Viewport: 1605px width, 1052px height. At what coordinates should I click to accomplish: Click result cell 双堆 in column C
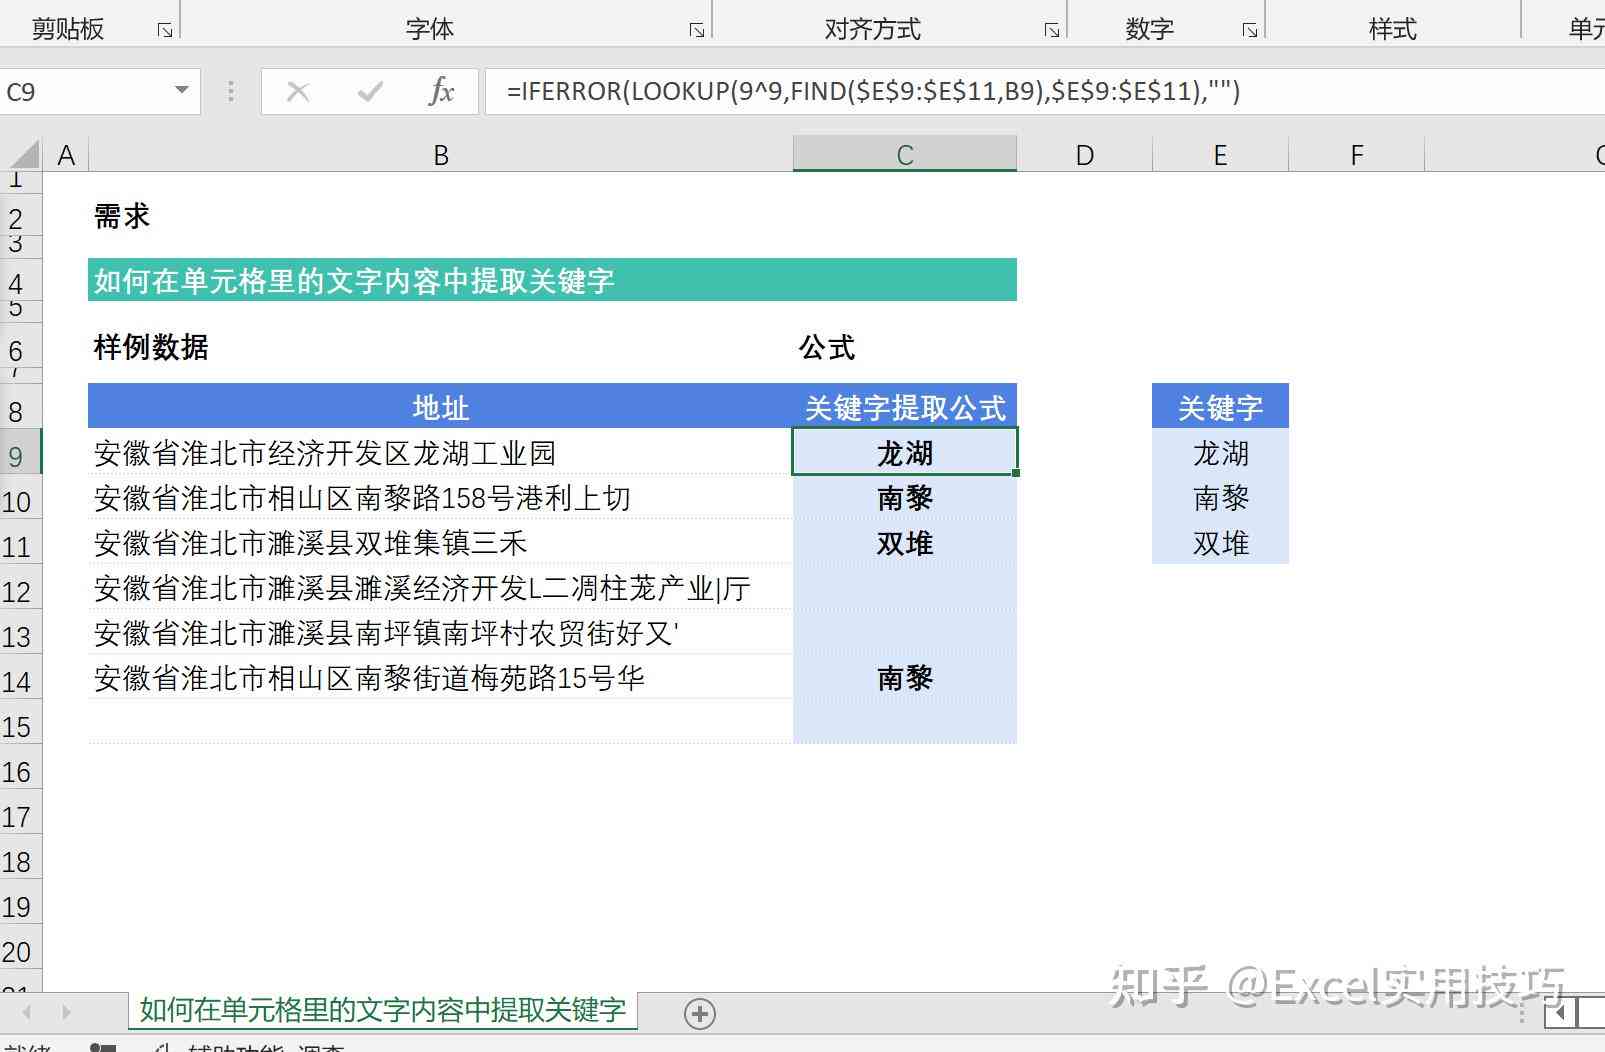pos(905,543)
